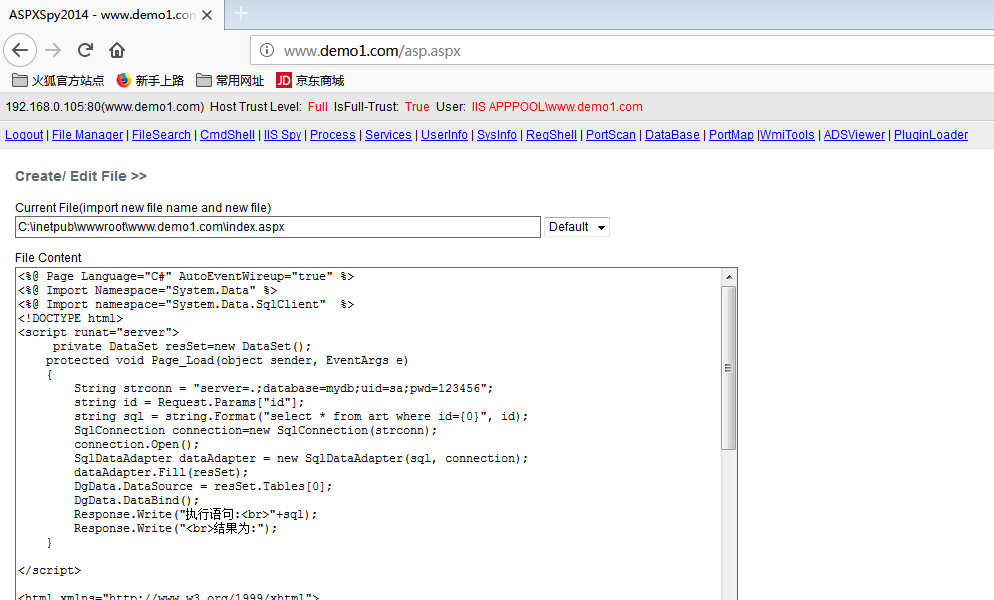This screenshot has height=600, width=994.
Task: Open the IIS Spy link
Action: click(282, 134)
